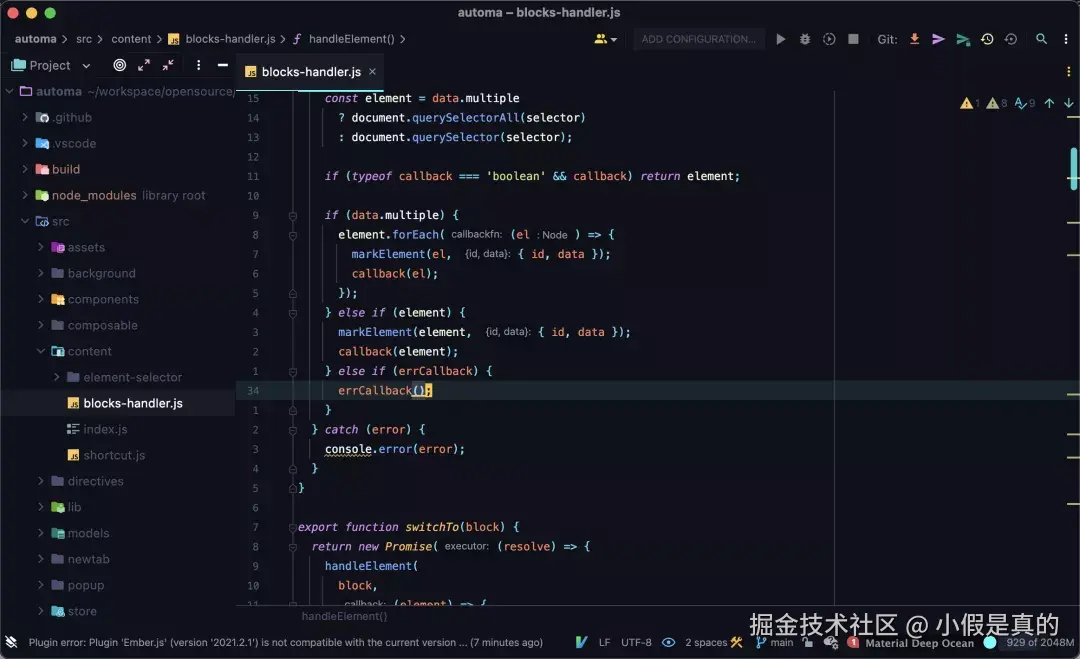The image size is (1080, 659).
Task: Click Select Opened File target icon
Action: [120, 65]
